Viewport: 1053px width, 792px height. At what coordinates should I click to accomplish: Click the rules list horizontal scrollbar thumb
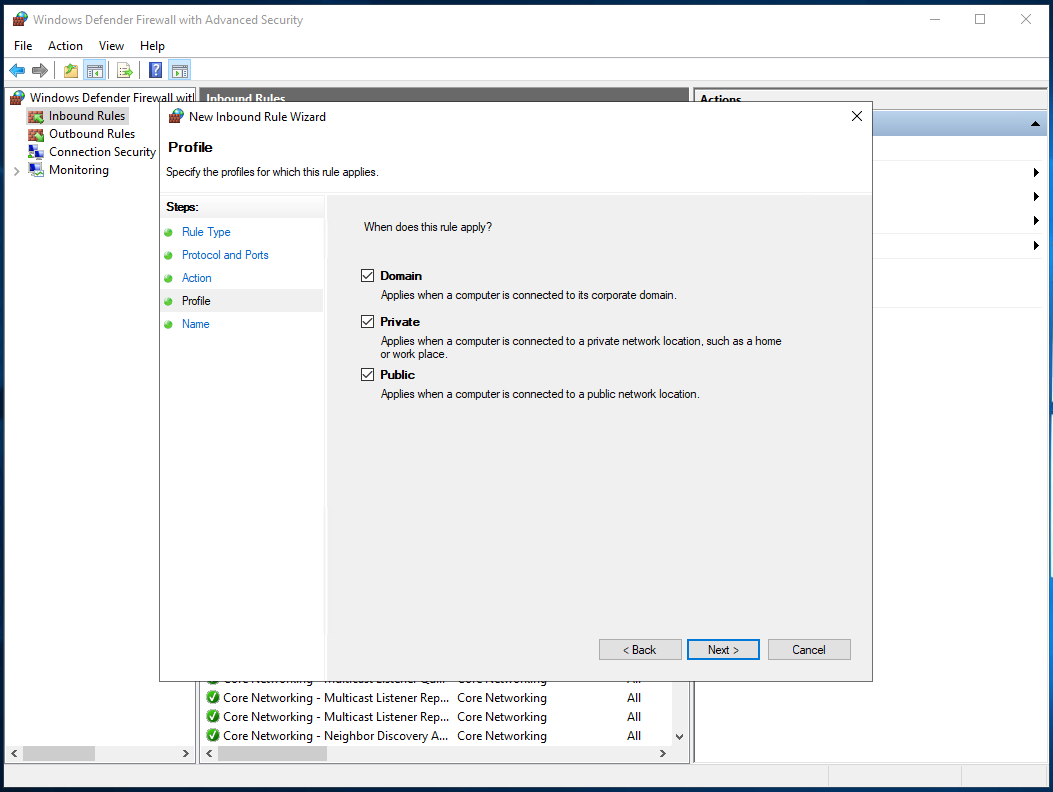pos(273,754)
